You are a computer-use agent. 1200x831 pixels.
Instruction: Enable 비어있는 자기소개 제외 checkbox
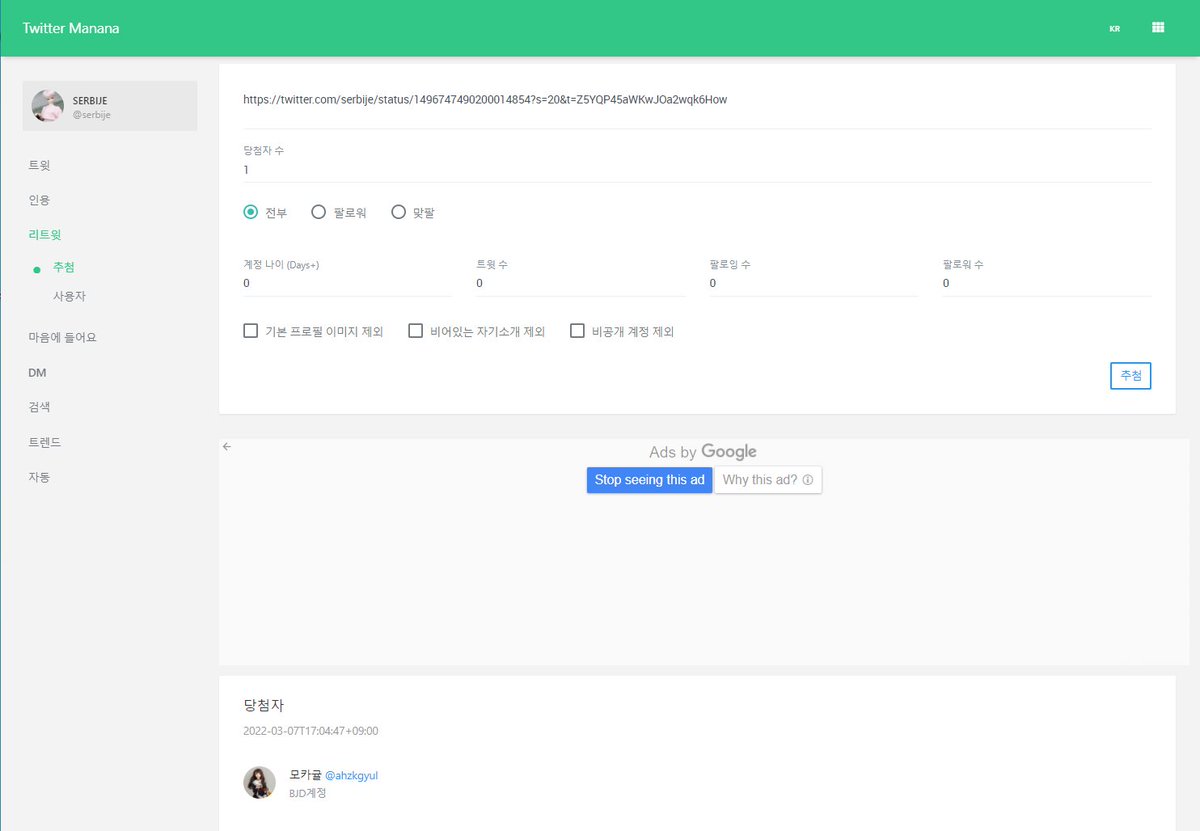(416, 331)
